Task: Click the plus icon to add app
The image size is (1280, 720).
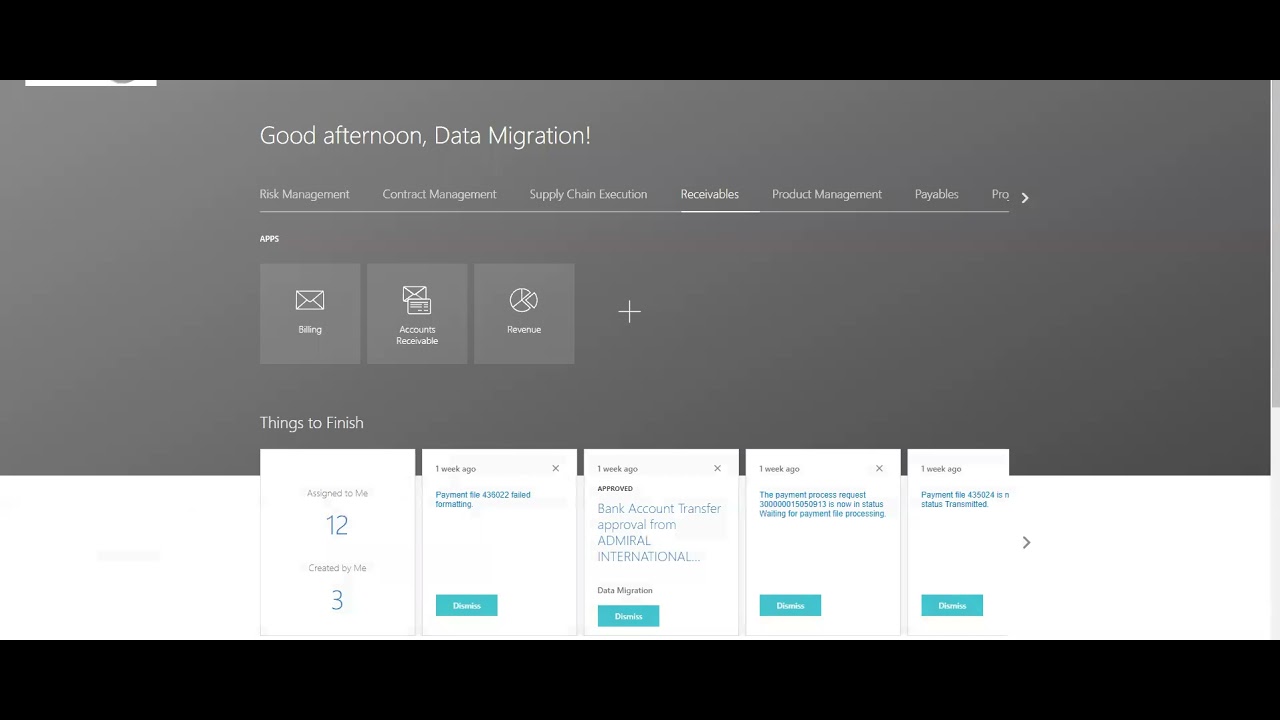Action: [x=629, y=313]
